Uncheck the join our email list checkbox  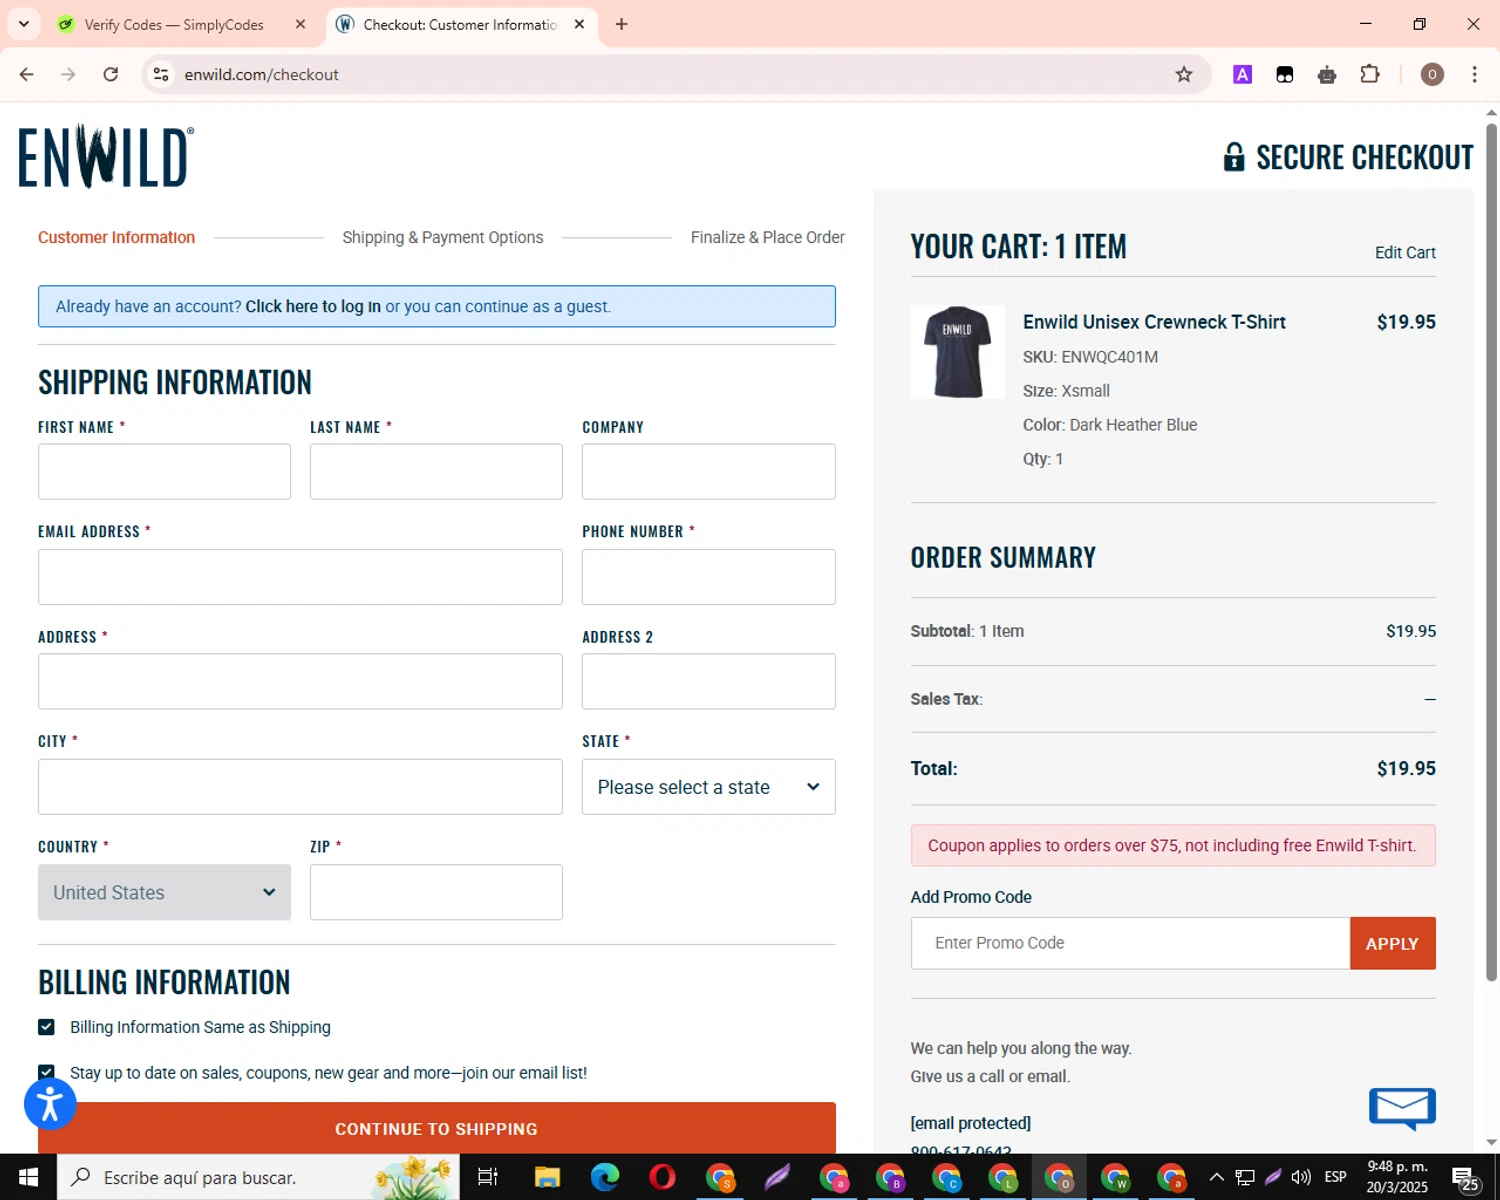pos(46,1072)
